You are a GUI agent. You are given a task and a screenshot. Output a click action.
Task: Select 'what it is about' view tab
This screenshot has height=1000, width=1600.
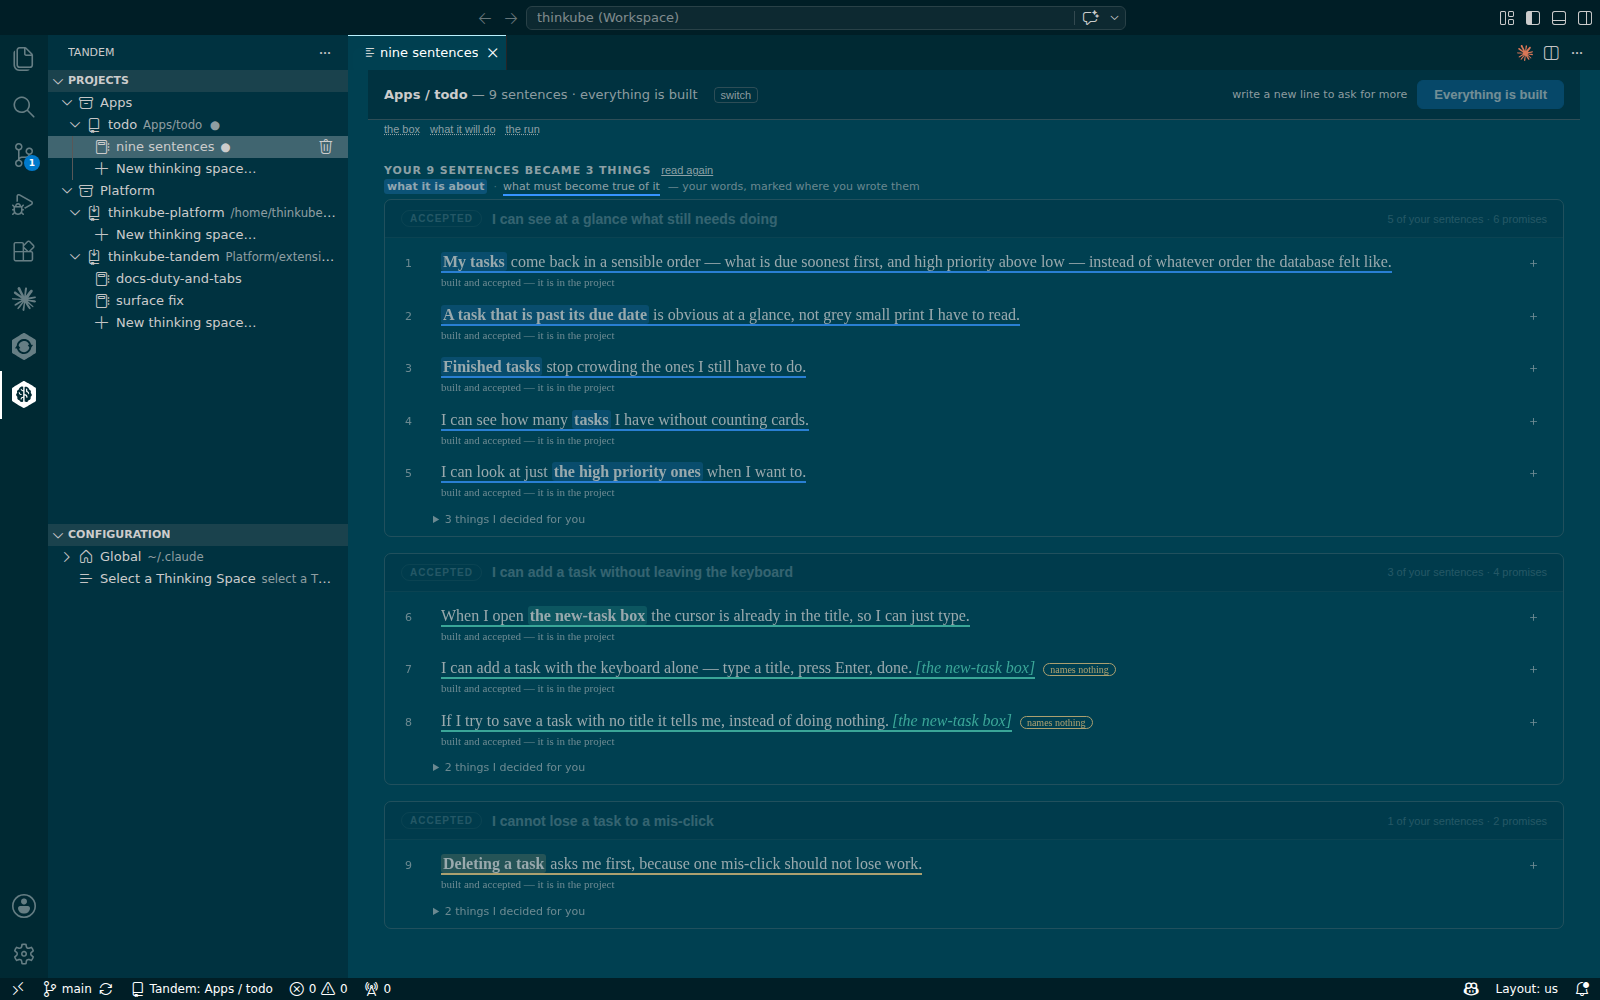tap(436, 187)
